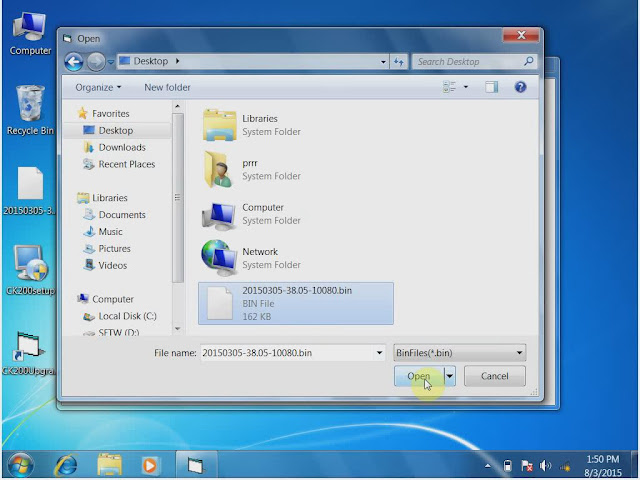This screenshot has width=640, height=480.
Task: Open the Windows Start menu
Action: 20,465
